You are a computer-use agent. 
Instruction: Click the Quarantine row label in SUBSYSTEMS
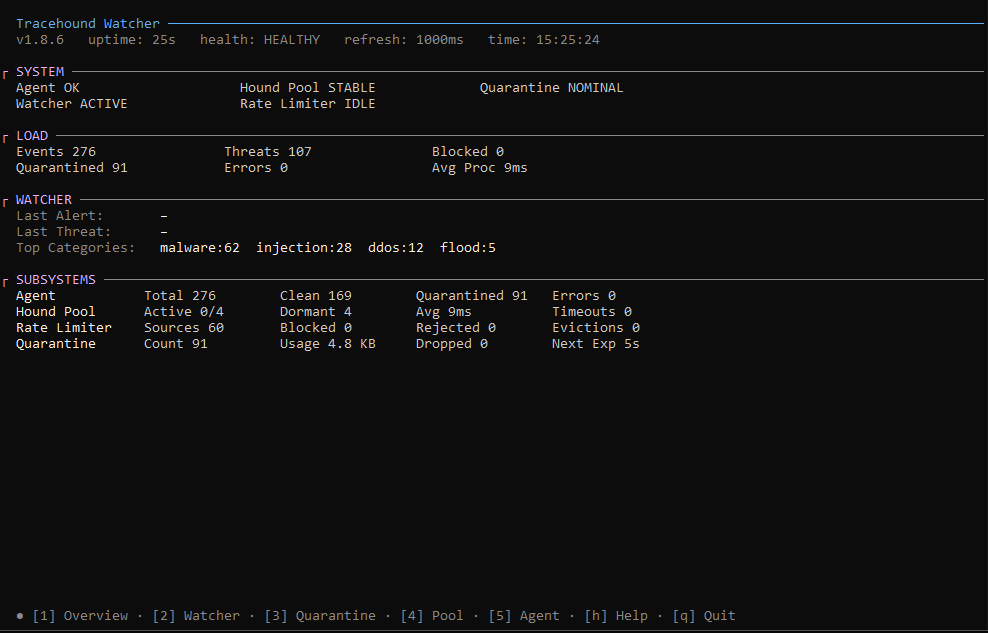[56, 343]
